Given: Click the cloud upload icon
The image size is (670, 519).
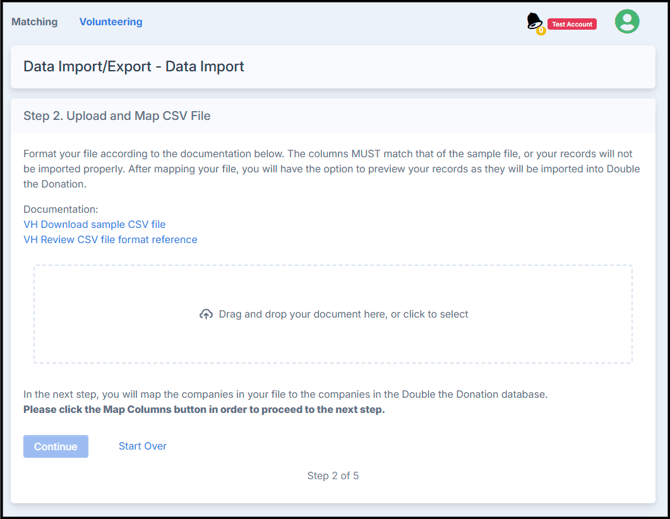Looking at the screenshot, I should coord(206,314).
